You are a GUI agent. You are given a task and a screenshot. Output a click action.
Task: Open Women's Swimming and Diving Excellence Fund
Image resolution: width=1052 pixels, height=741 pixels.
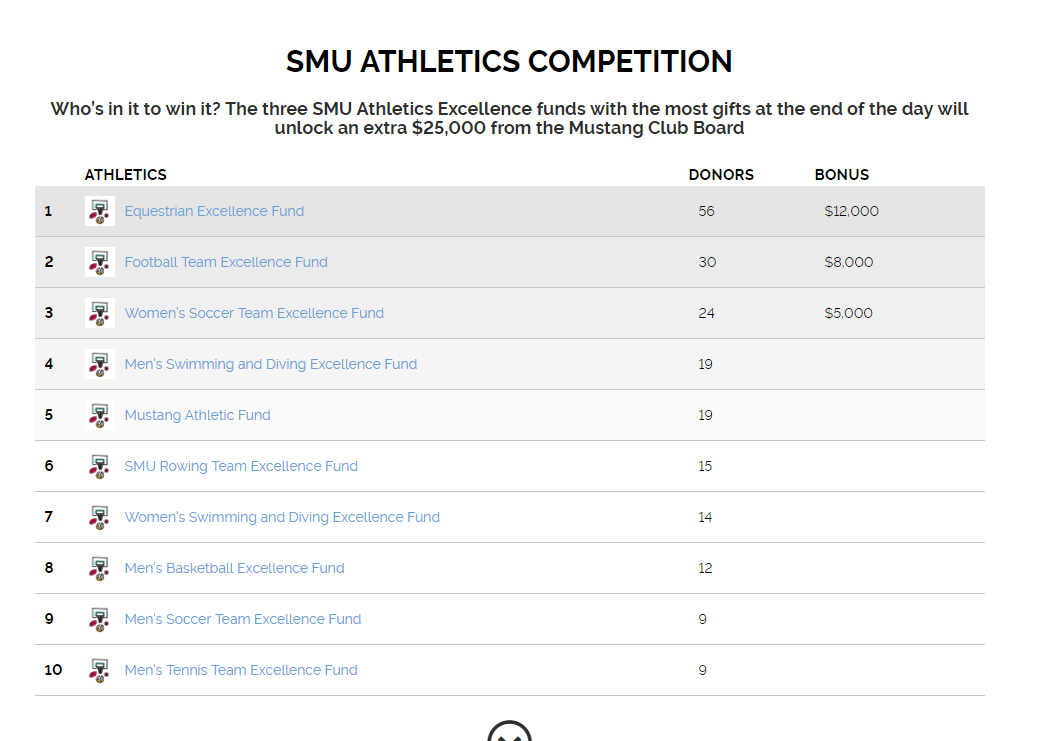pos(282,517)
